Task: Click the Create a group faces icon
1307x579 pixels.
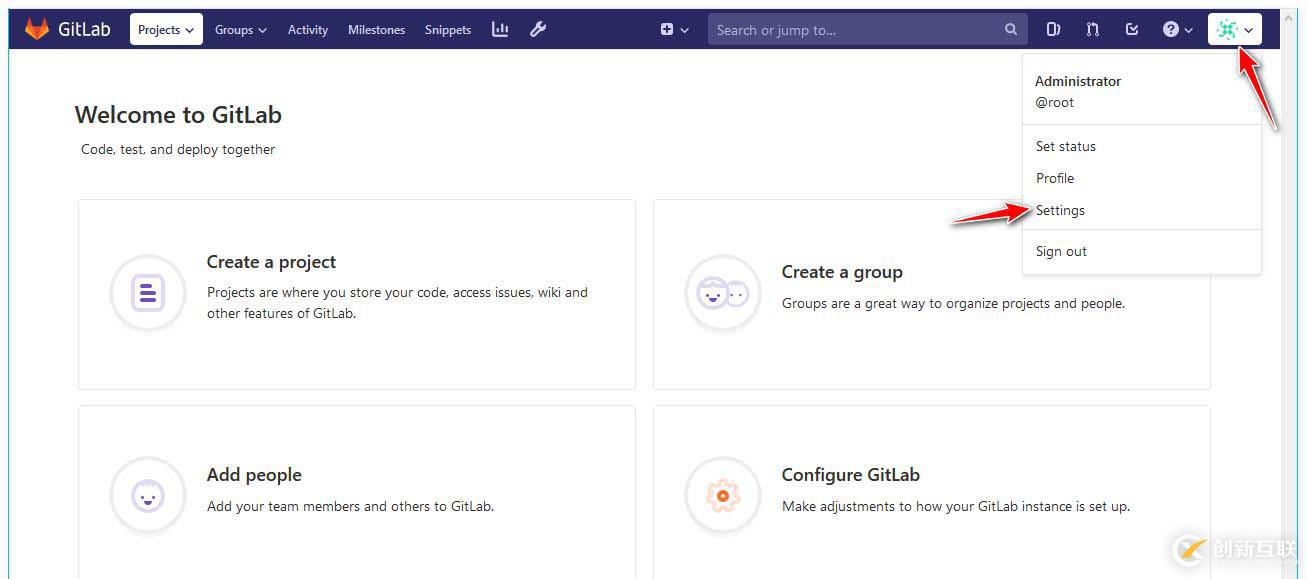Action: (722, 294)
